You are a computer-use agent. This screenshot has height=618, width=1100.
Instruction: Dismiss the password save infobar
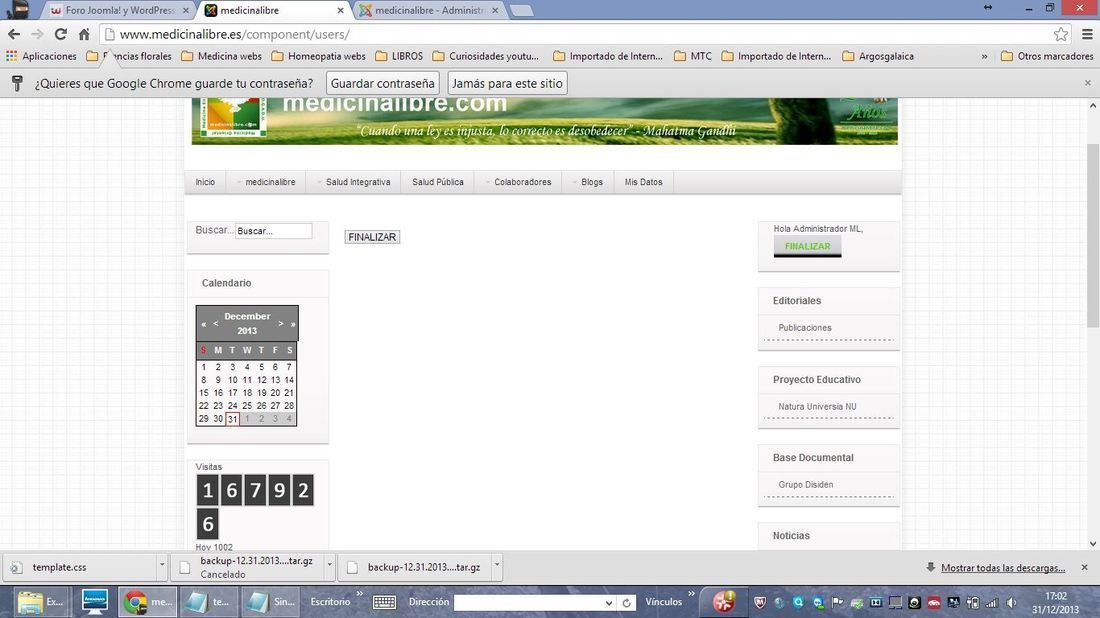click(x=1087, y=83)
